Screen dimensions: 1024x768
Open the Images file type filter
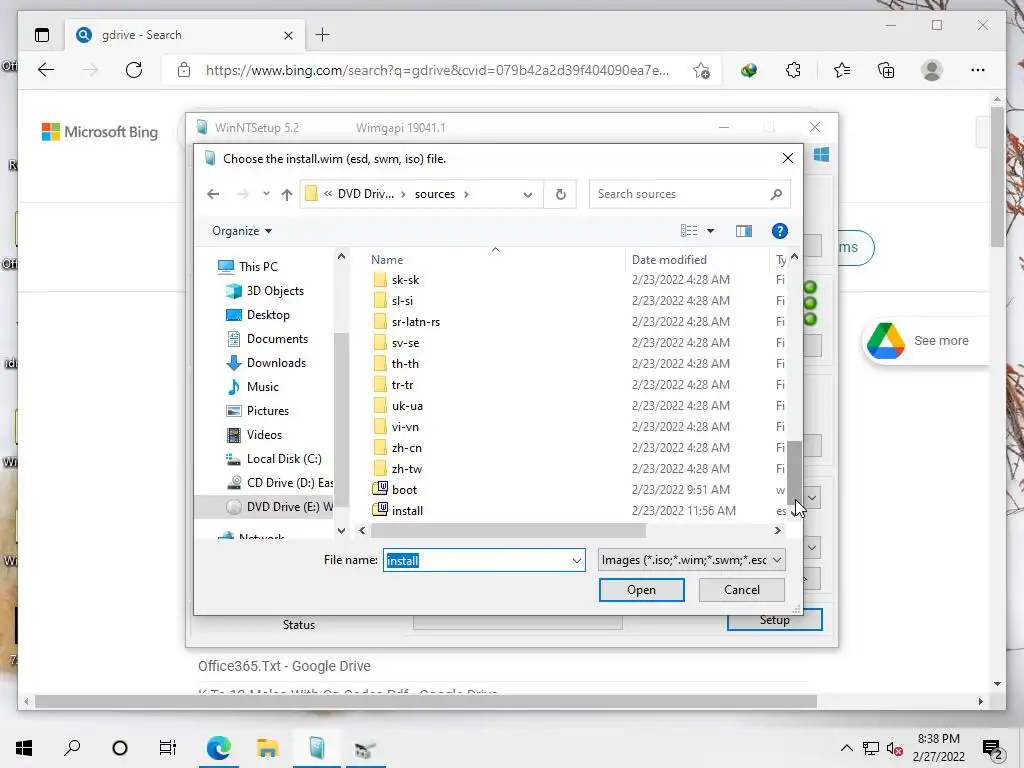point(691,560)
